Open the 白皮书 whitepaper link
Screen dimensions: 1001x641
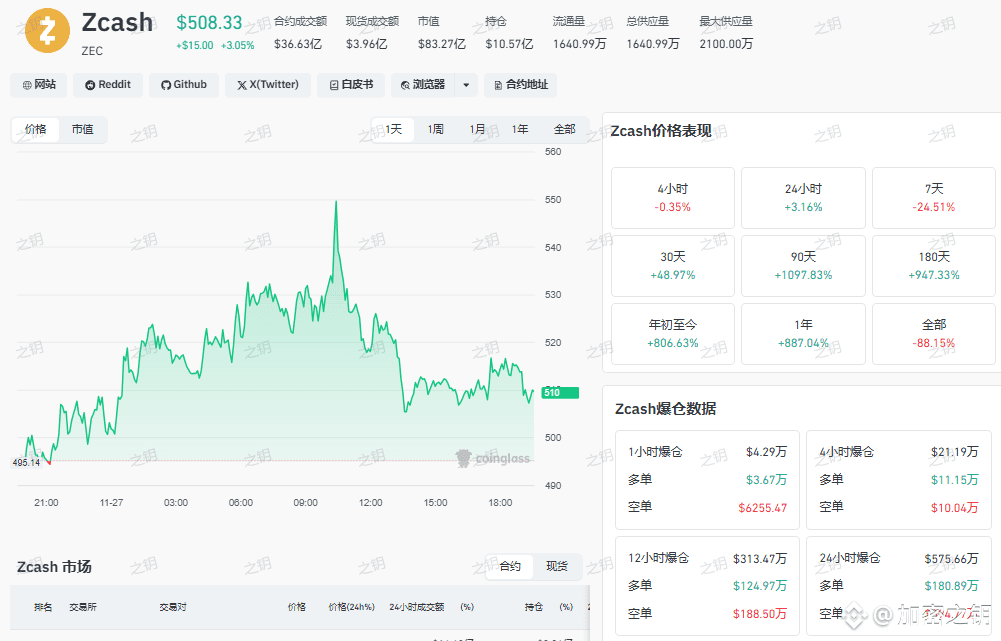coord(350,85)
